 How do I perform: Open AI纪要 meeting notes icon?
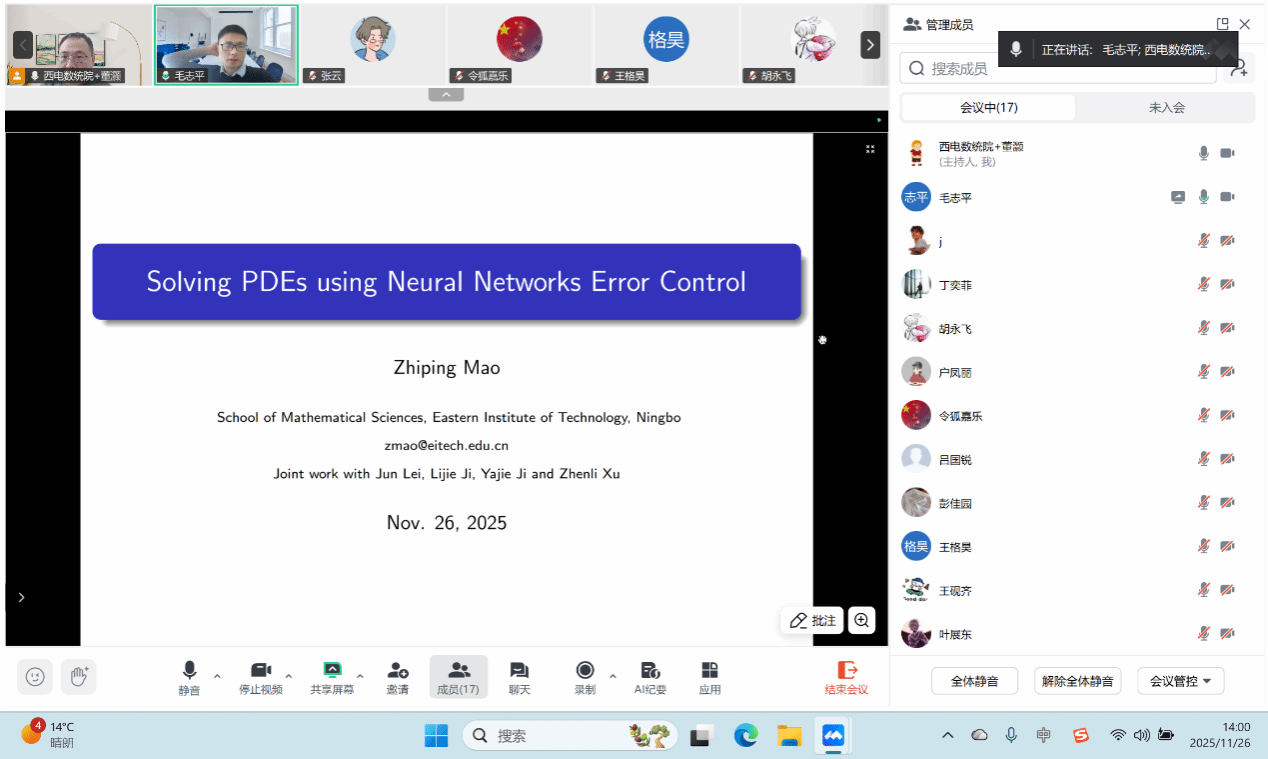tap(650, 676)
